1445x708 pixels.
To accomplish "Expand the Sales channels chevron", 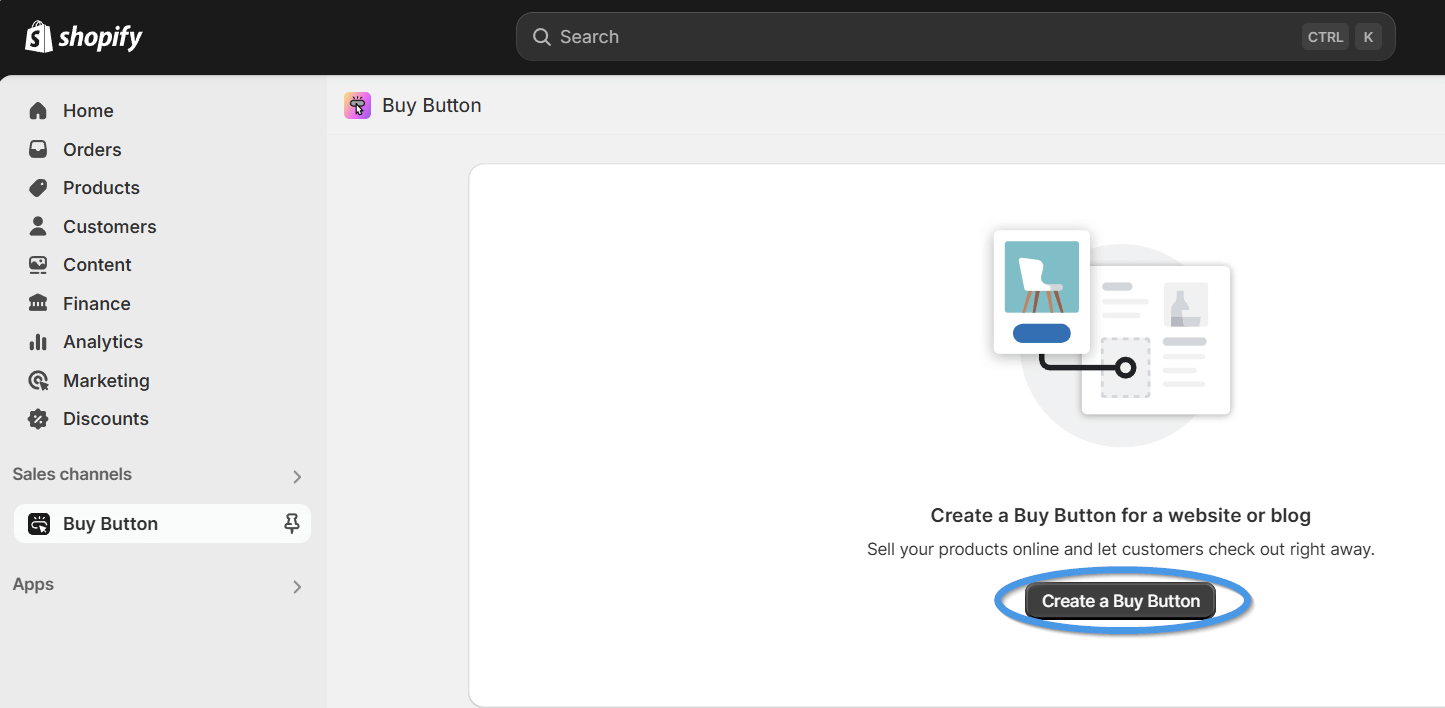I will 297,477.
